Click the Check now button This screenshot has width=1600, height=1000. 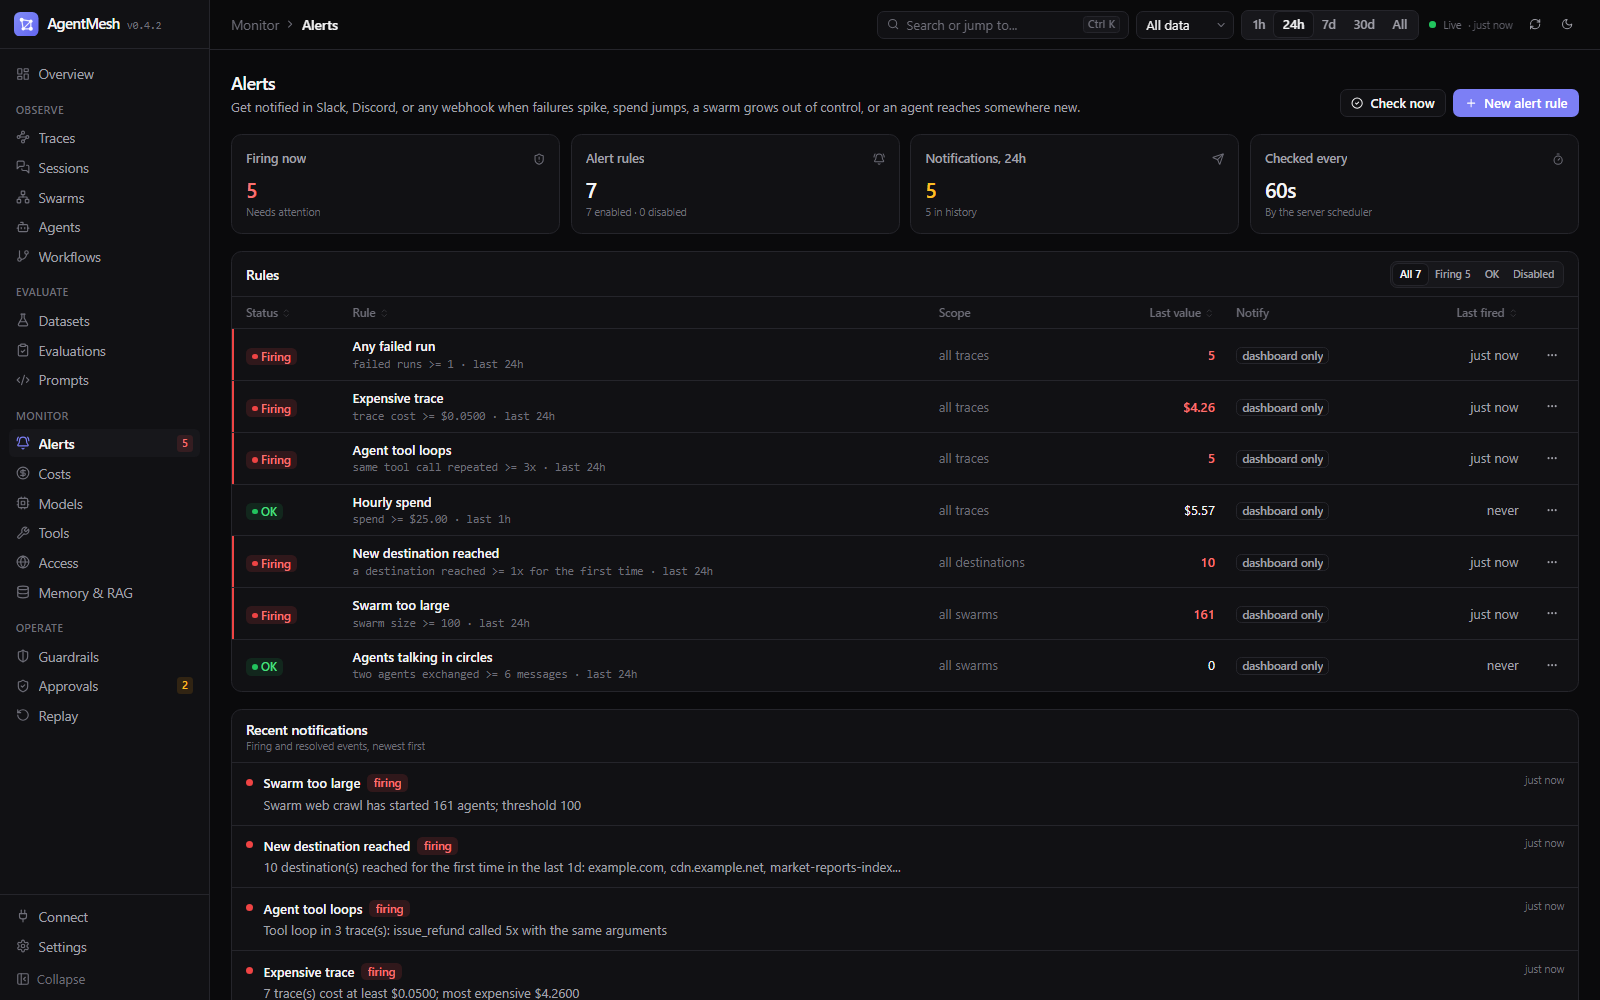coord(1392,103)
